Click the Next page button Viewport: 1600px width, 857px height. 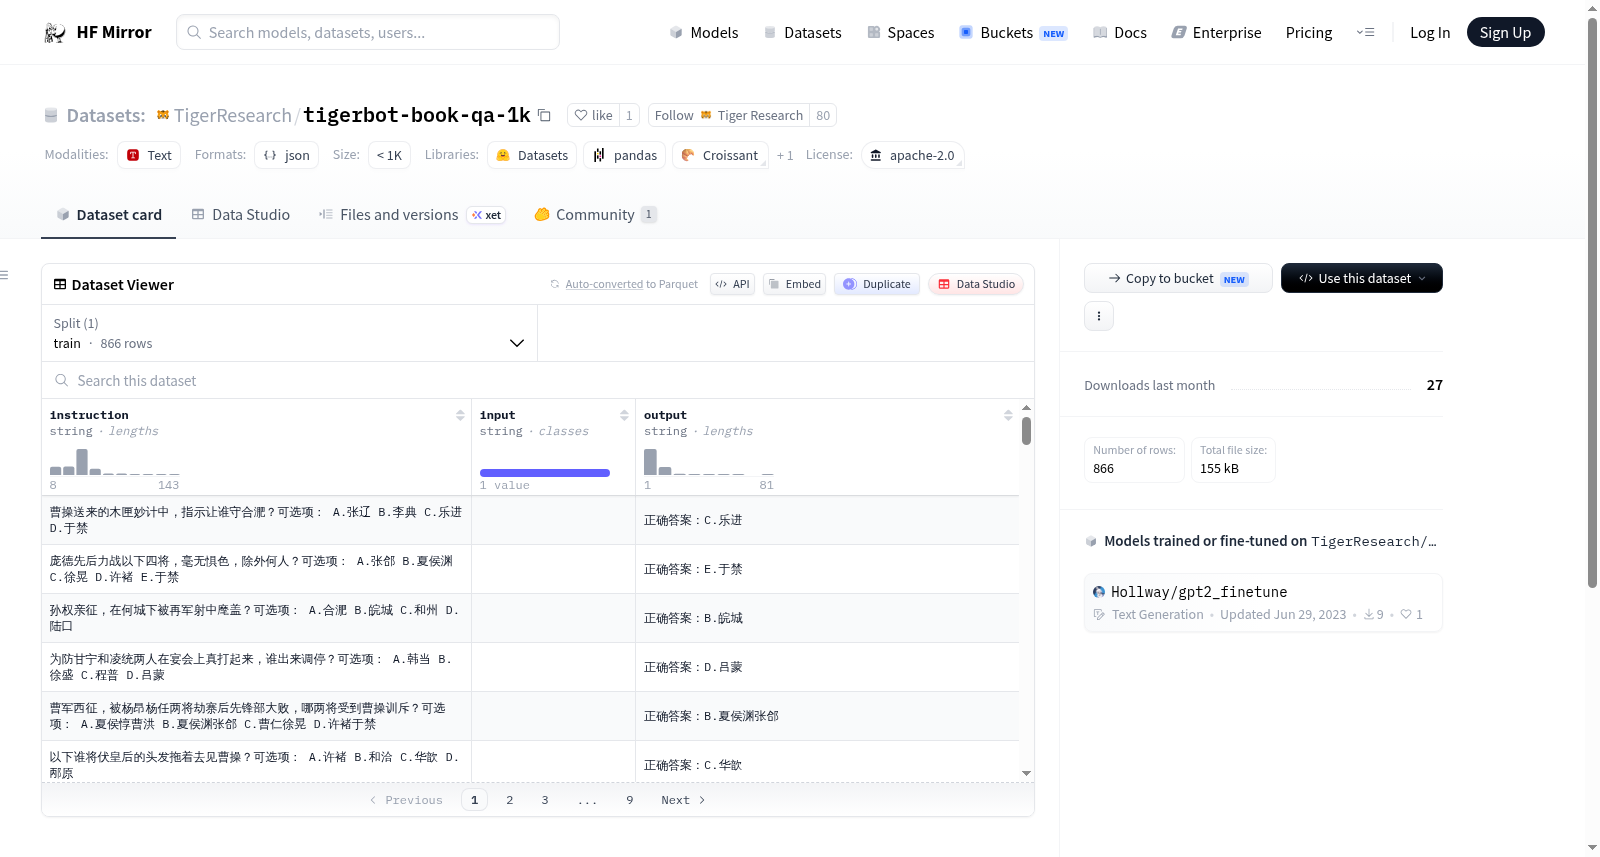tap(683, 800)
